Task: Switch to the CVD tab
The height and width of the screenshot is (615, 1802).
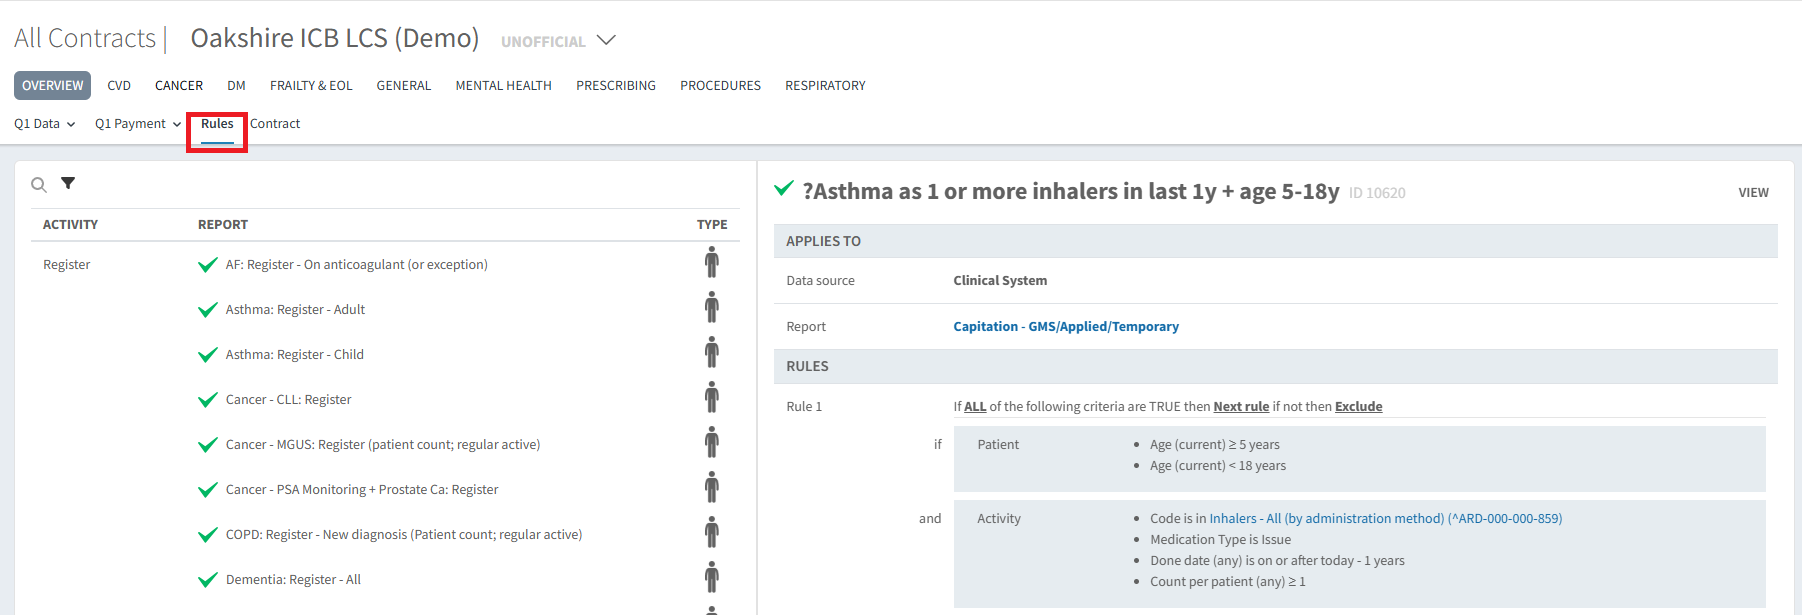Action: (x=119, y=85)
